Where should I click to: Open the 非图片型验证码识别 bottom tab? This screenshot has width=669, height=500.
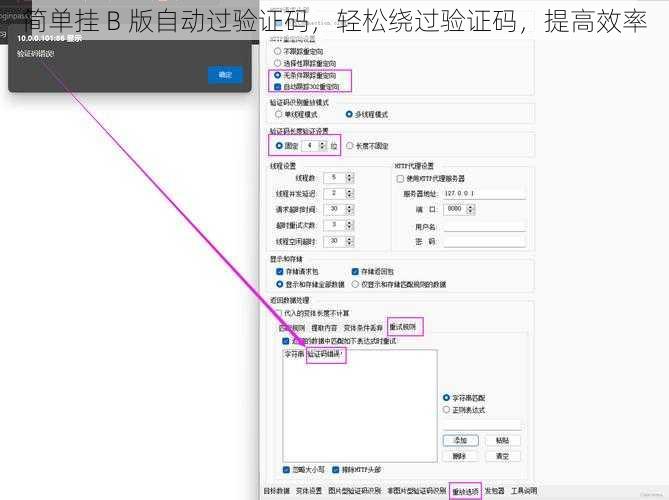click(x=416, y=491)
